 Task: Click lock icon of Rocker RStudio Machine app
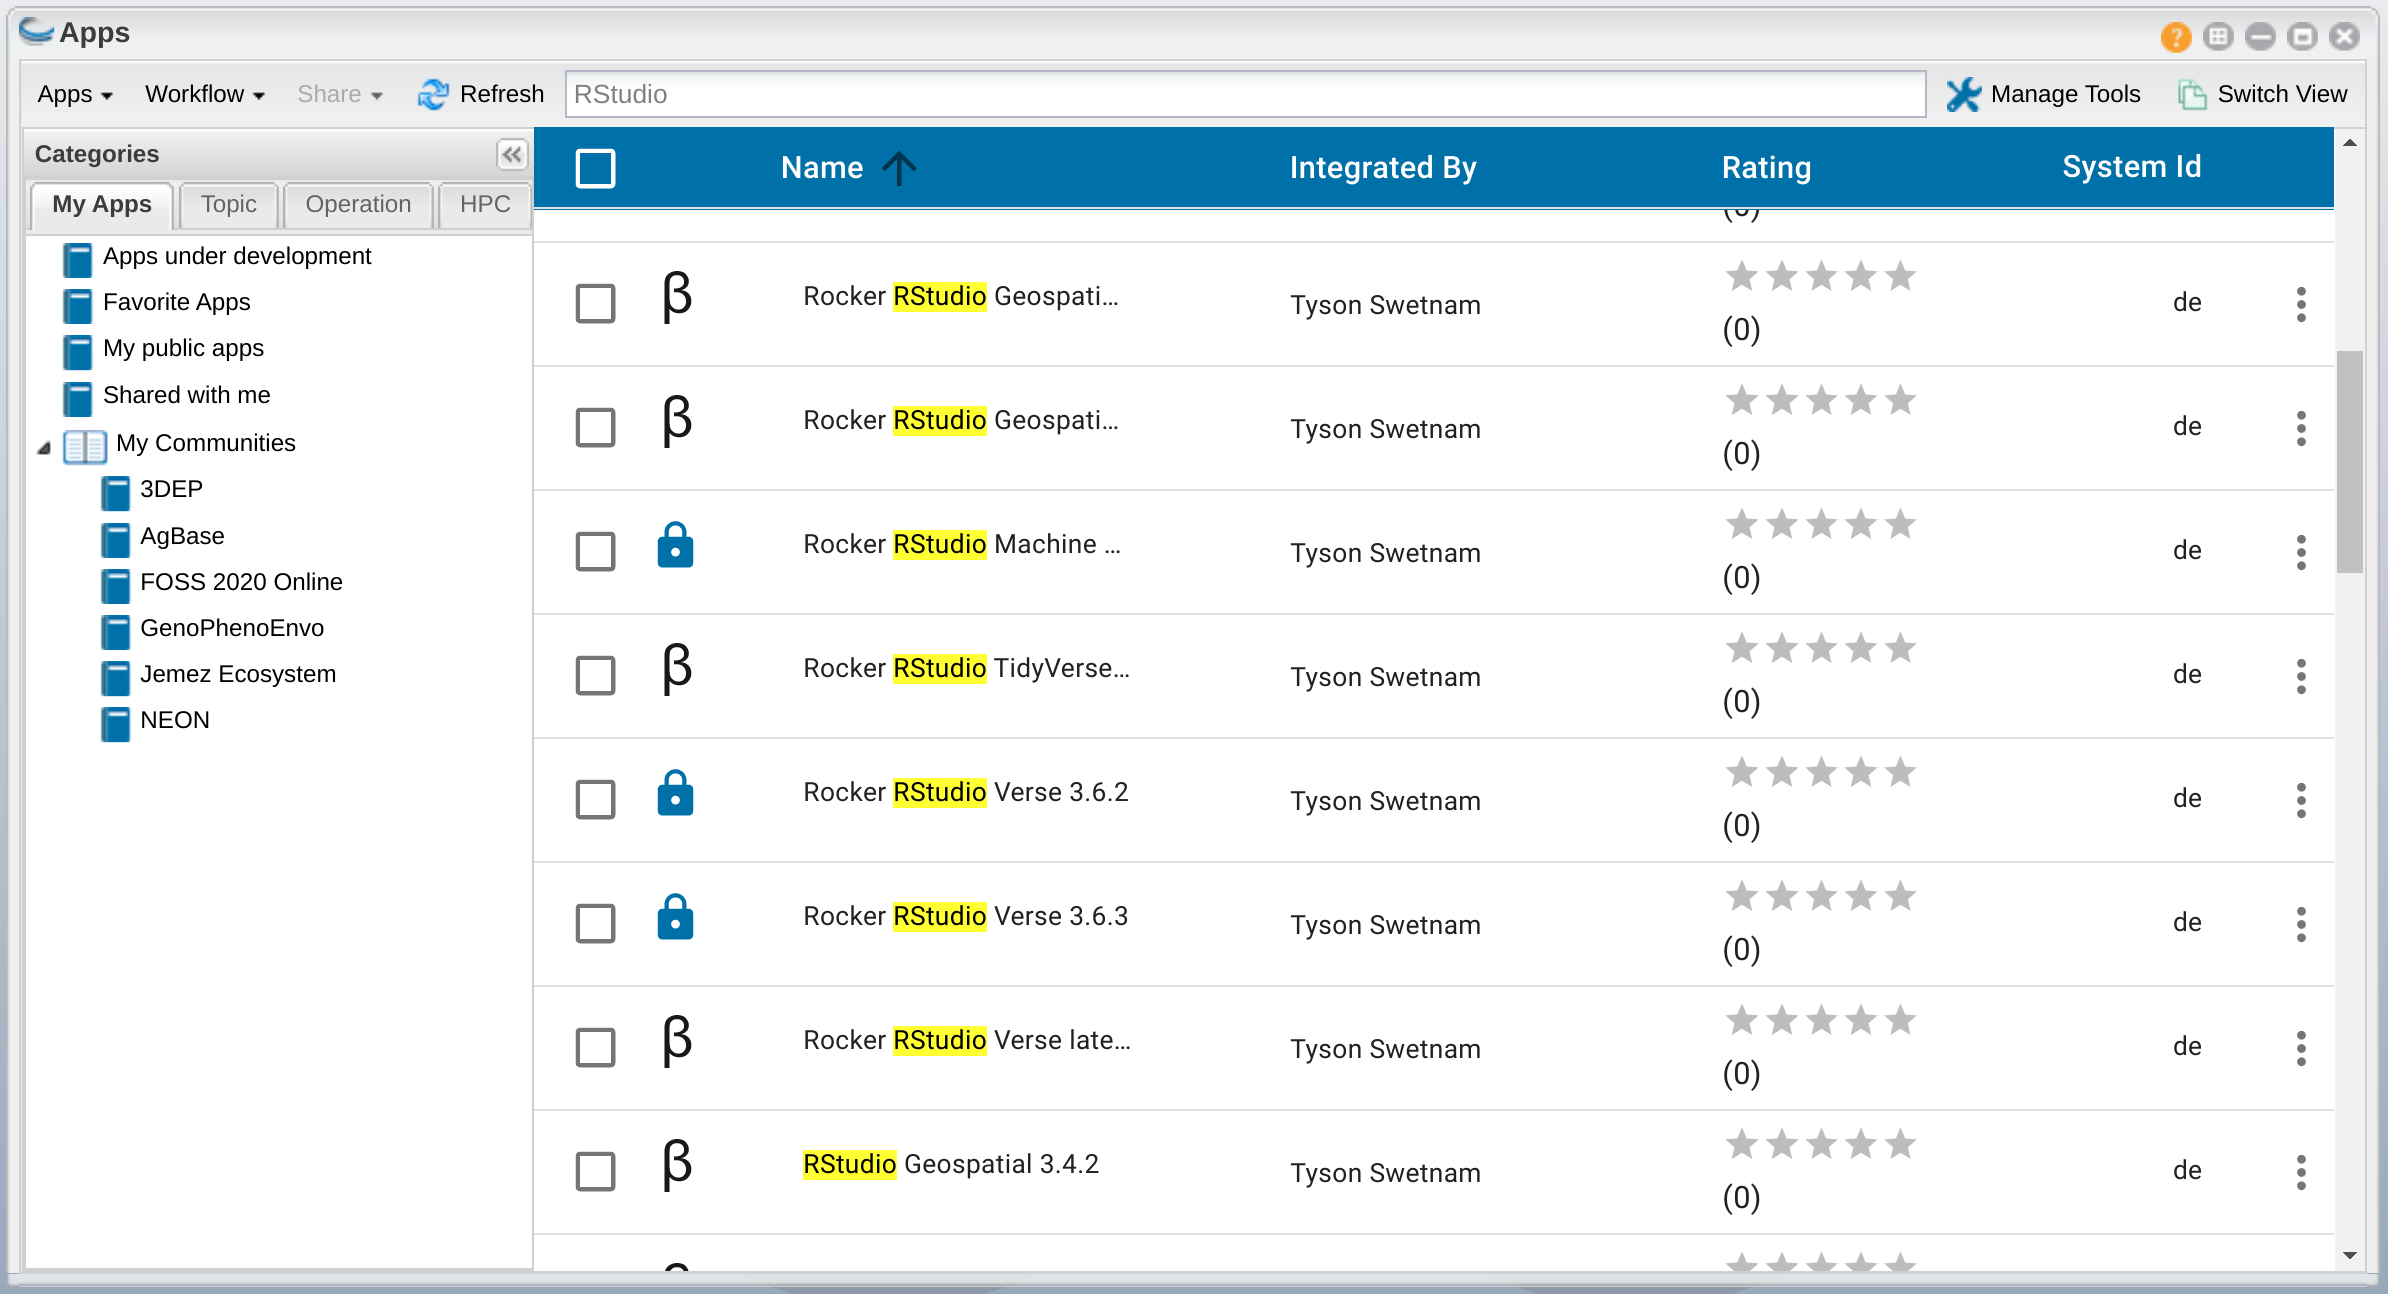[x=675, y=546]
